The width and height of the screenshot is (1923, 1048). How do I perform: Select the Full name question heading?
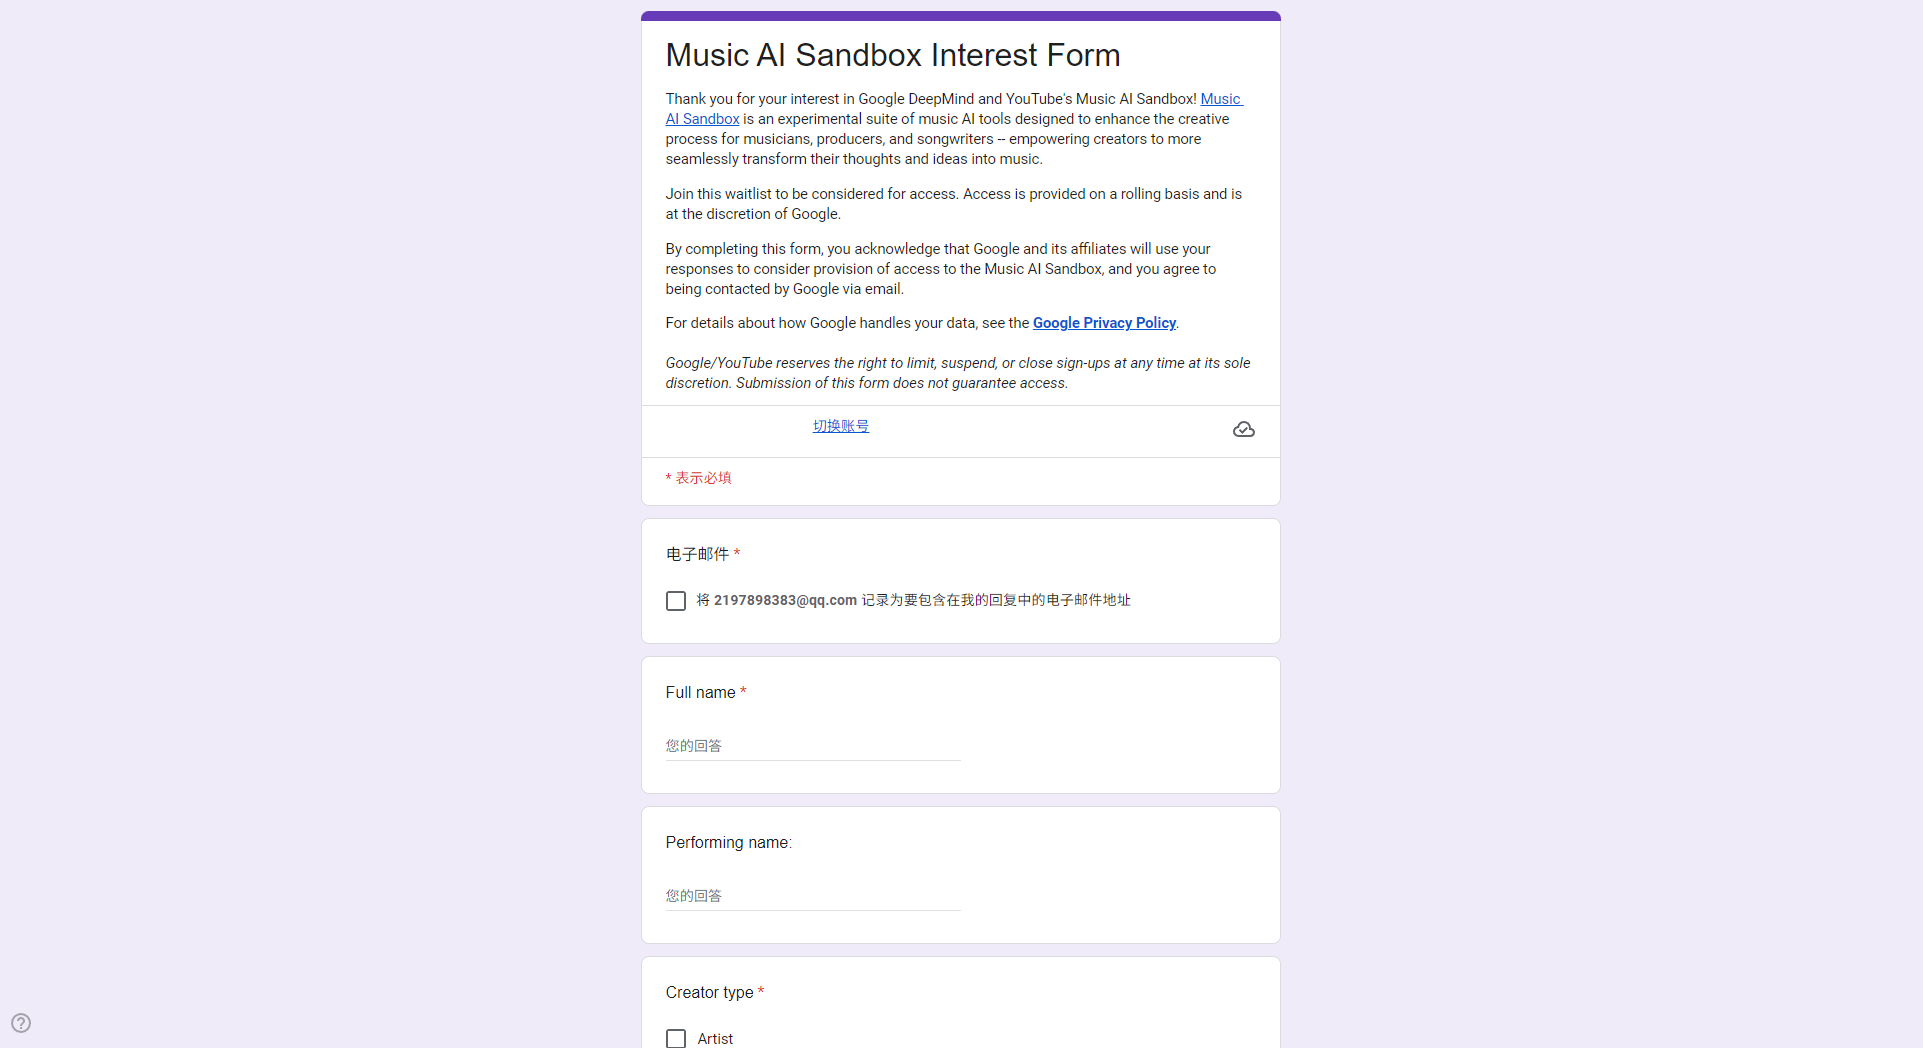click(x=700, y=692)
